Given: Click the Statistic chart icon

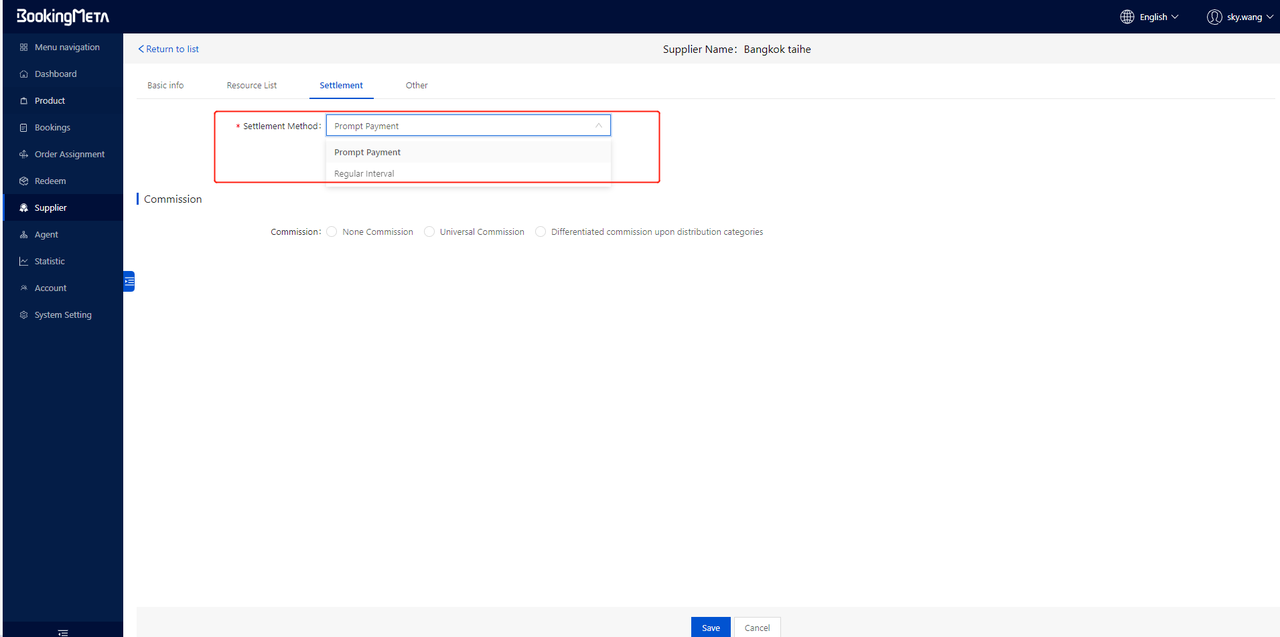Looking at the screenshot, I should point(23,261).
